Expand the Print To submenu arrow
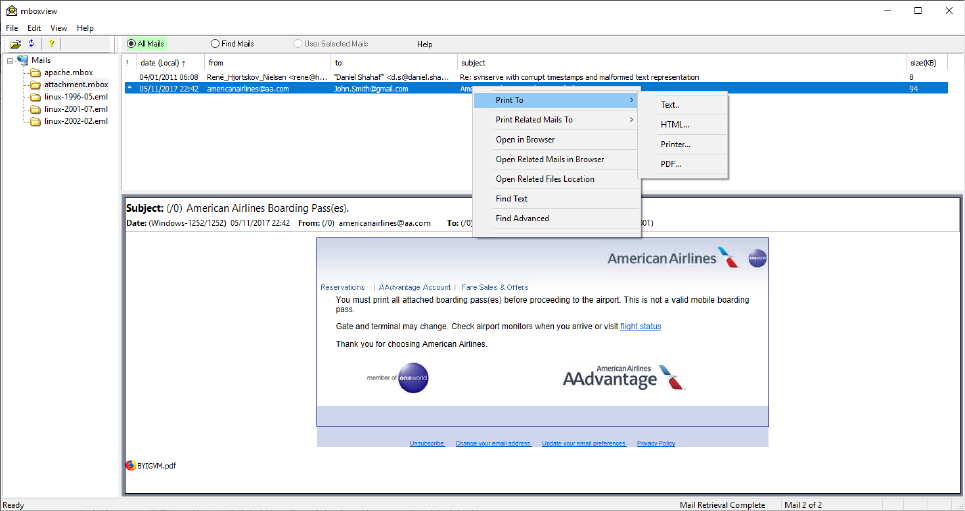Screen dimensions: 965x511 pyautogui.click(x=631, y=100)
